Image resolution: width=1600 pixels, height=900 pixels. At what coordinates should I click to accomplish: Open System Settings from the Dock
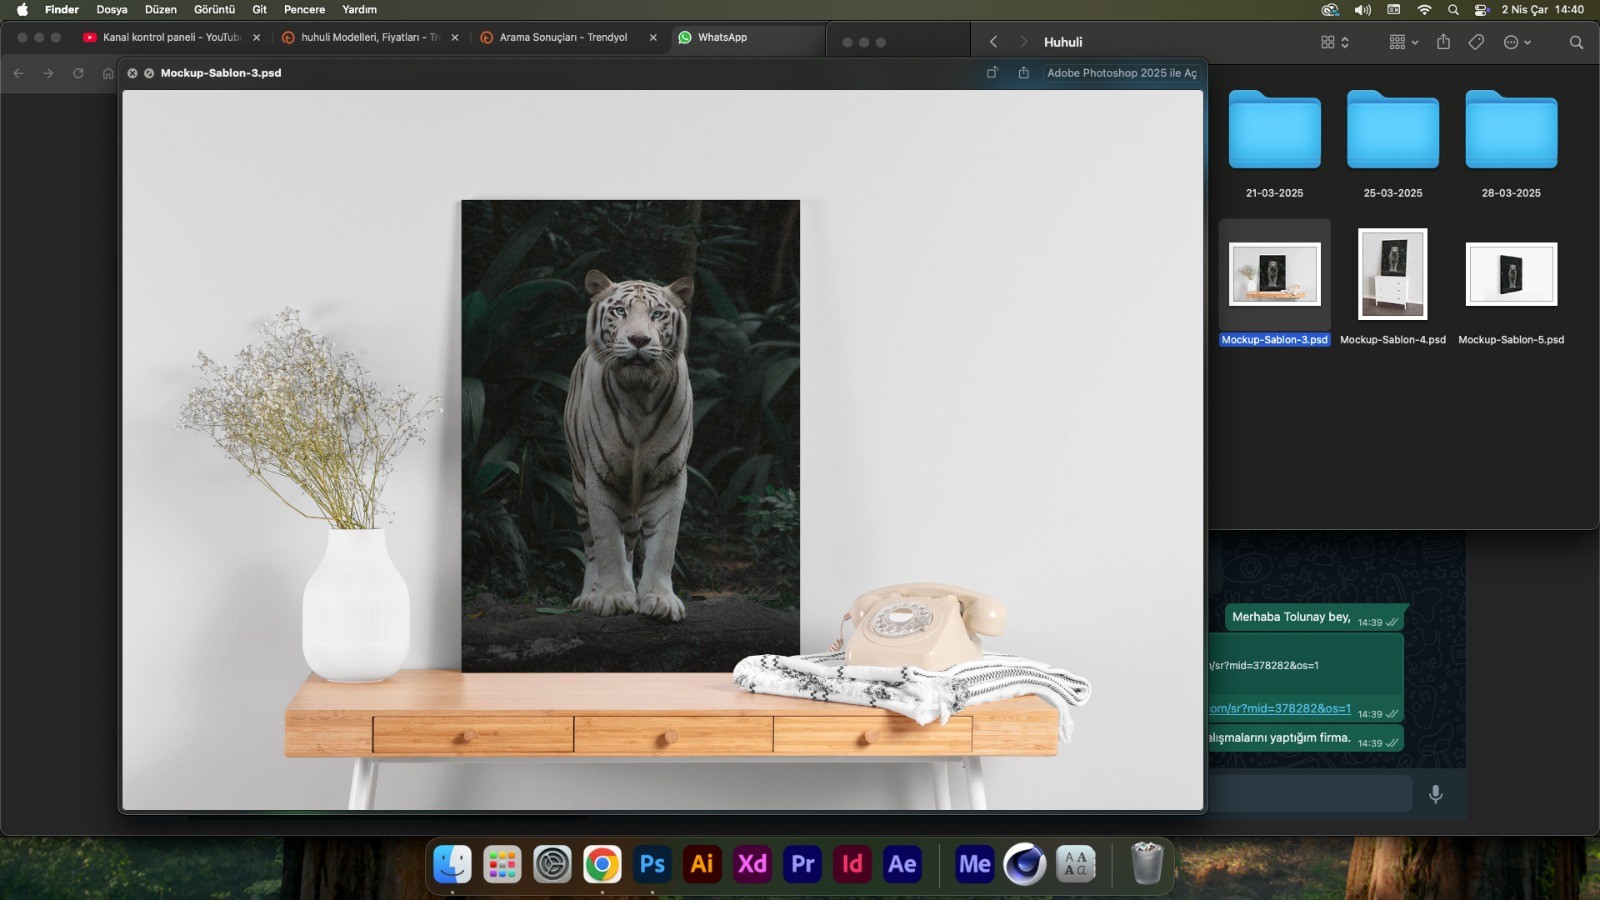pyautogui.click(x=552, y=864)
